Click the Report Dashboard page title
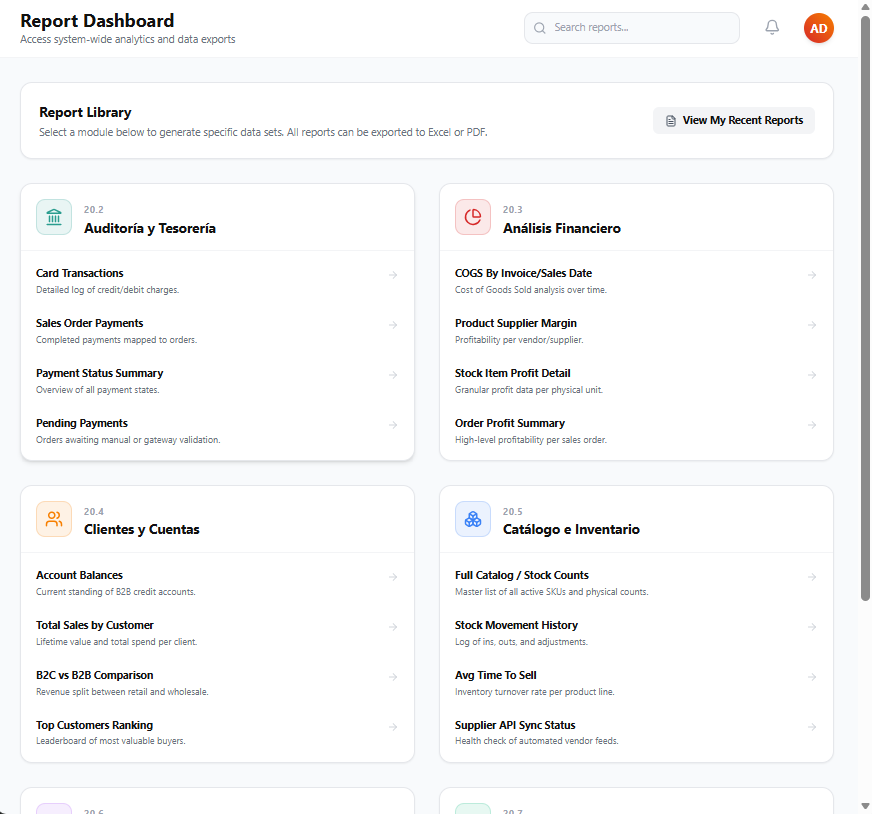Image resolution: width=872 pixels, height=814 pixels. coord(97,21)
